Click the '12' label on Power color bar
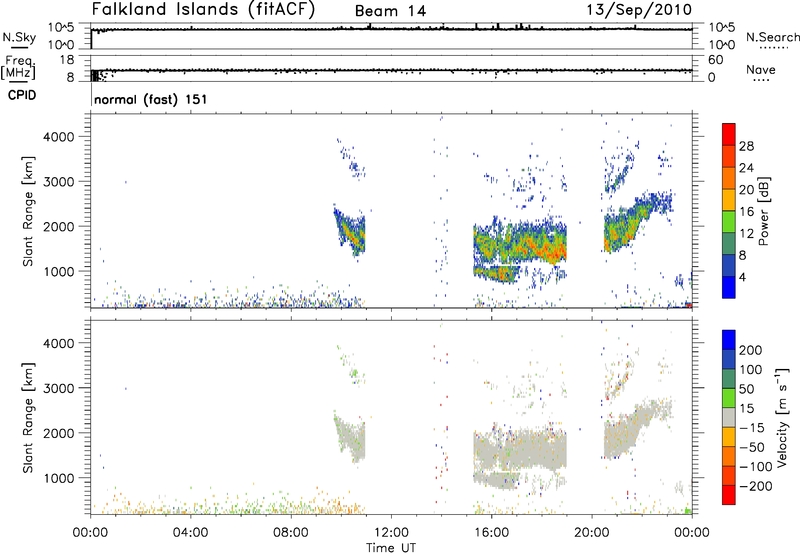800x554 pixels. 746,234
